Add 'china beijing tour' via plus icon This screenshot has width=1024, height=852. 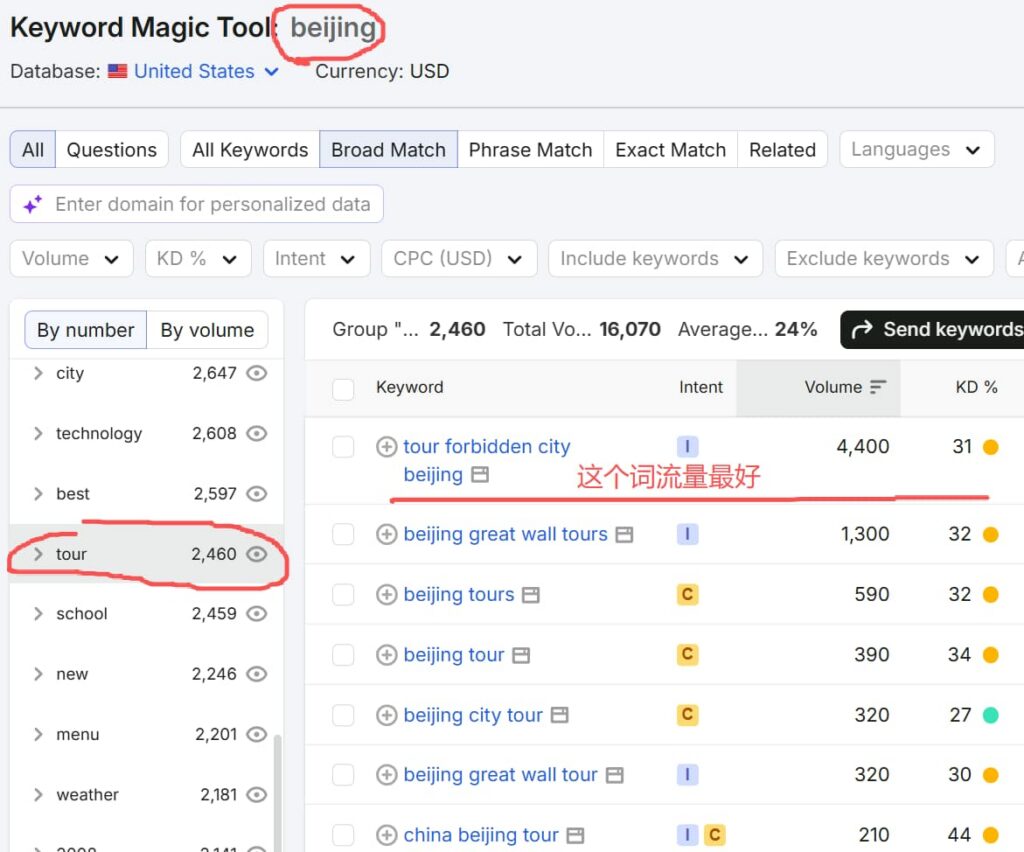387,835
